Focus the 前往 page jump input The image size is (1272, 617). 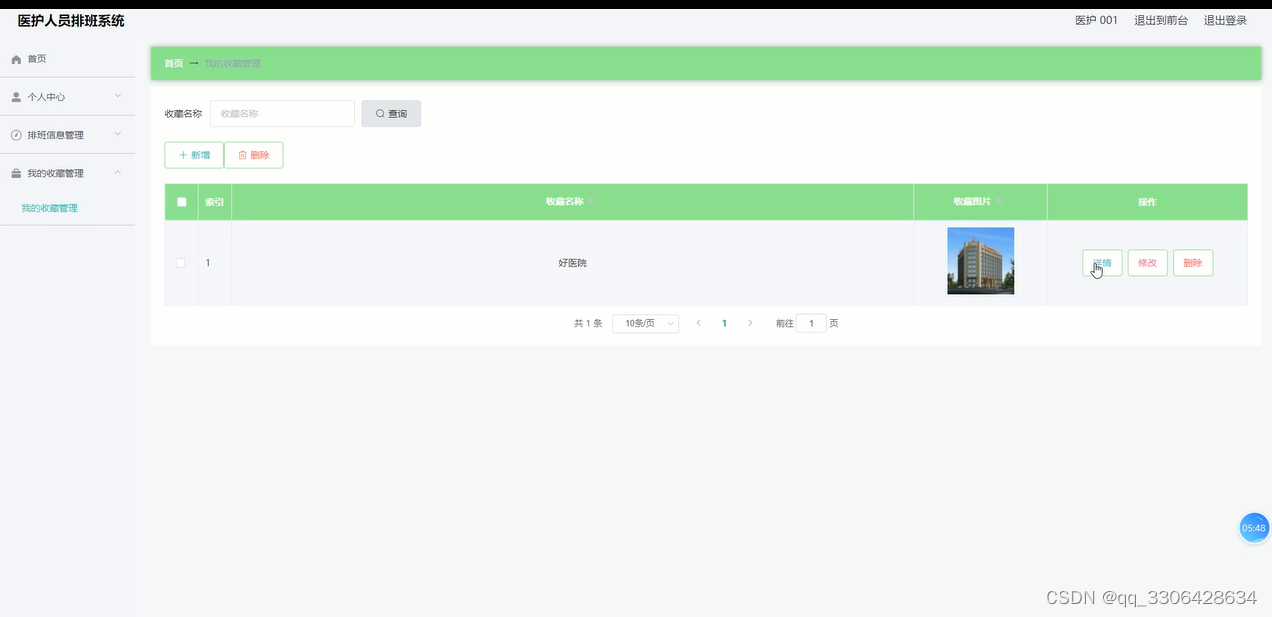[x=811, y=323]
